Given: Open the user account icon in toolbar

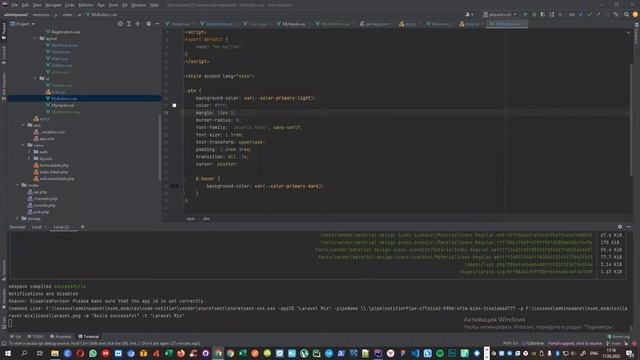Looking at the screenshot, I should (x=469, y=14).
